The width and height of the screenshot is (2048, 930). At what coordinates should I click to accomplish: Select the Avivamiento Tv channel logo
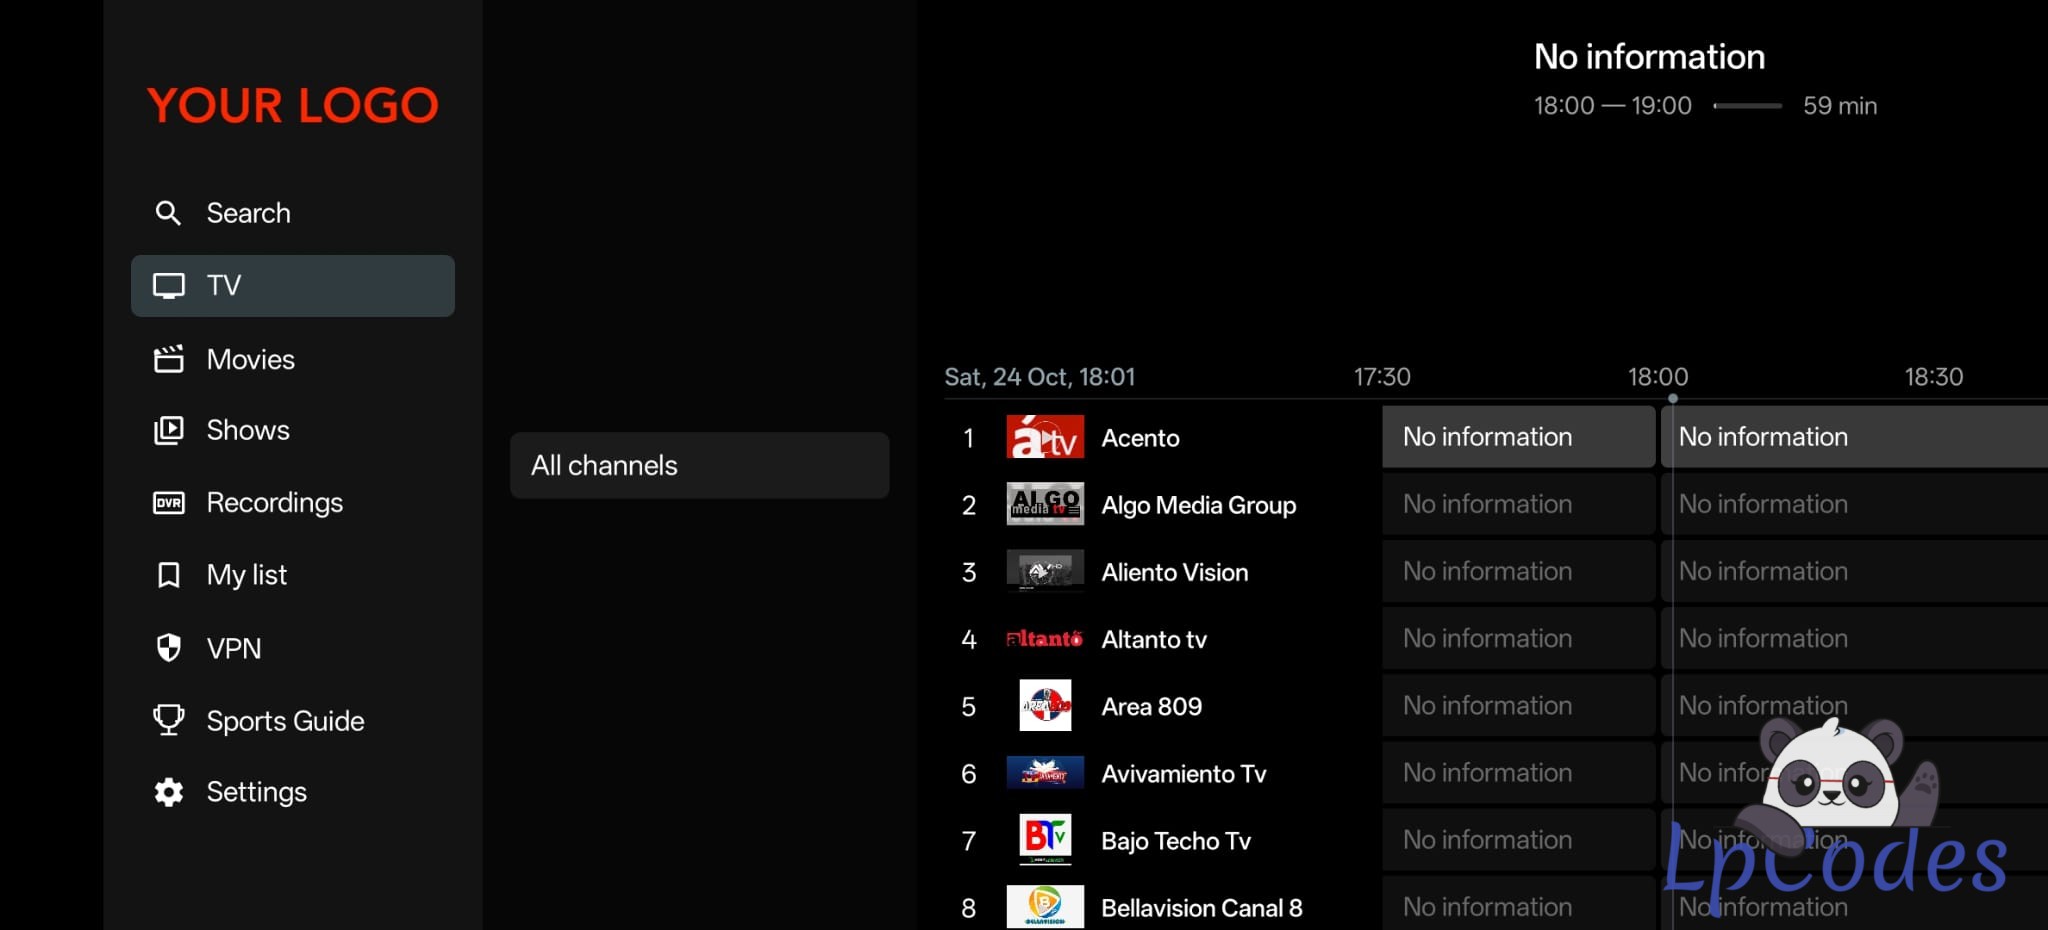1045,773
